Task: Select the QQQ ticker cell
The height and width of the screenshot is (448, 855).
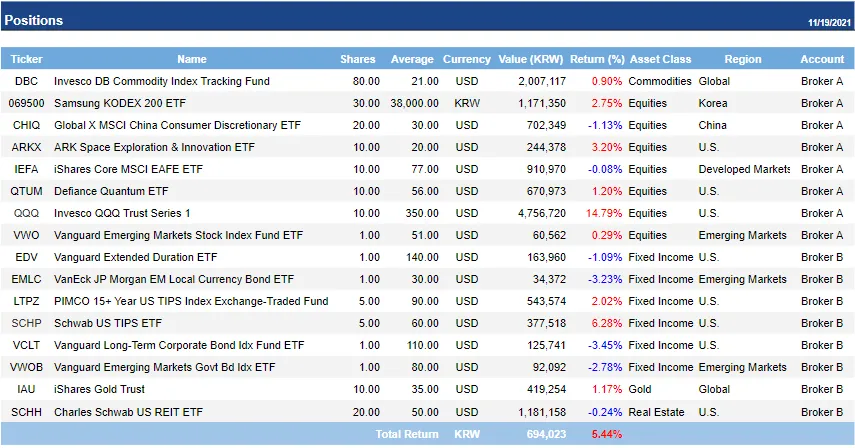Action: click(27, 213)
